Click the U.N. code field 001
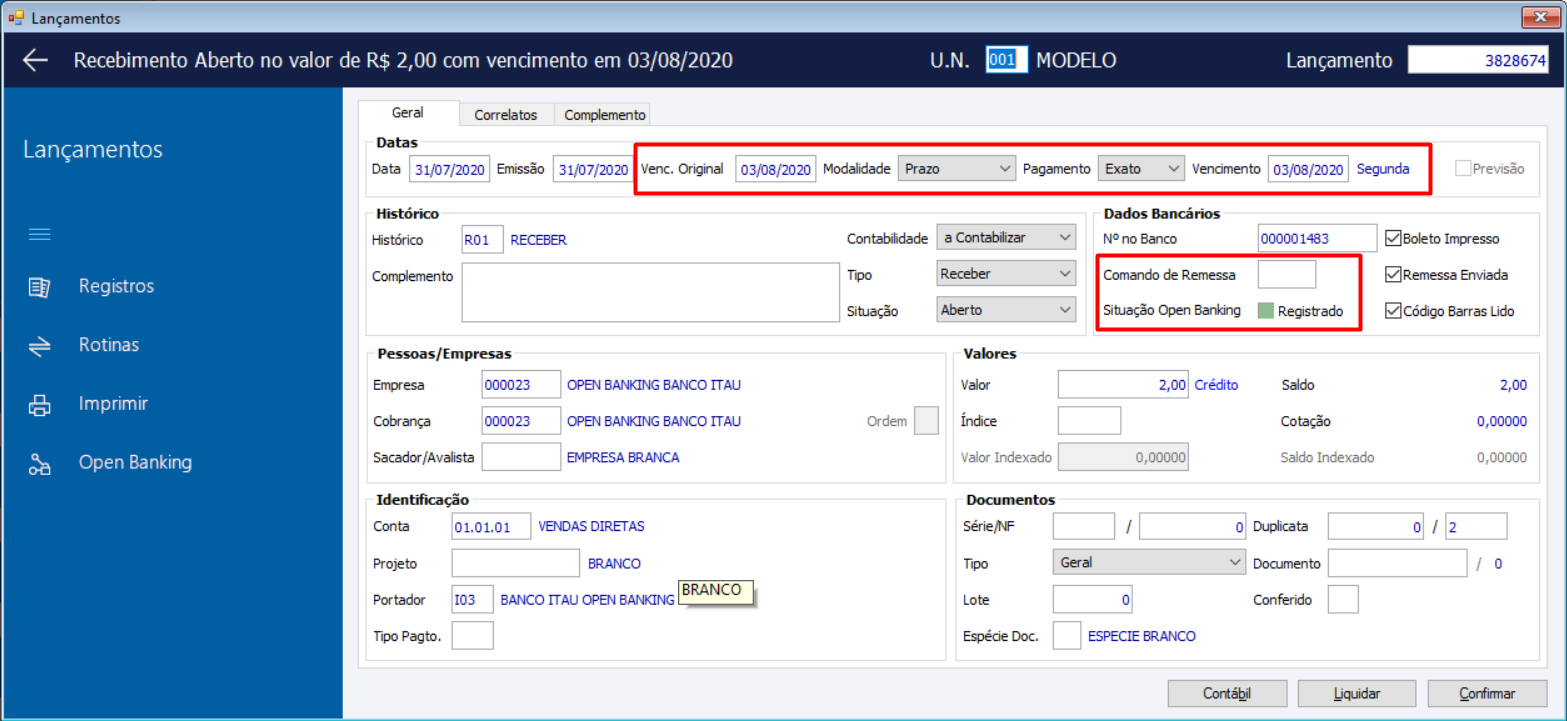The image size is (1567, 721). click(1006, 60)
